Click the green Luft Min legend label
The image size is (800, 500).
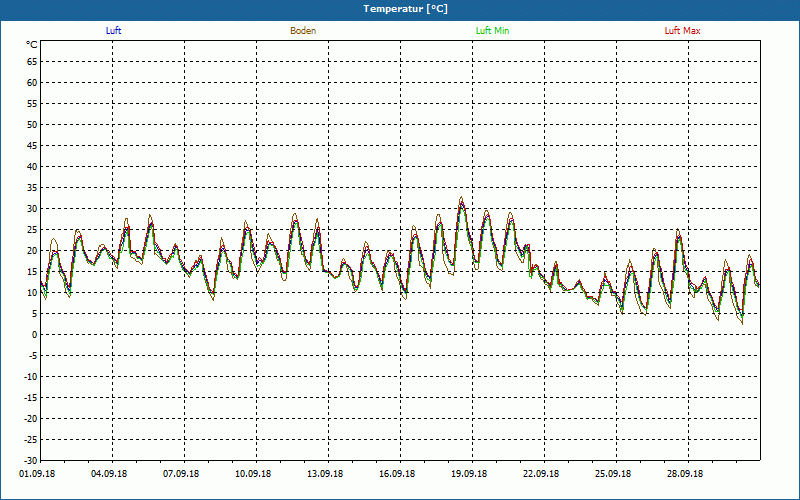pos(492,31)
